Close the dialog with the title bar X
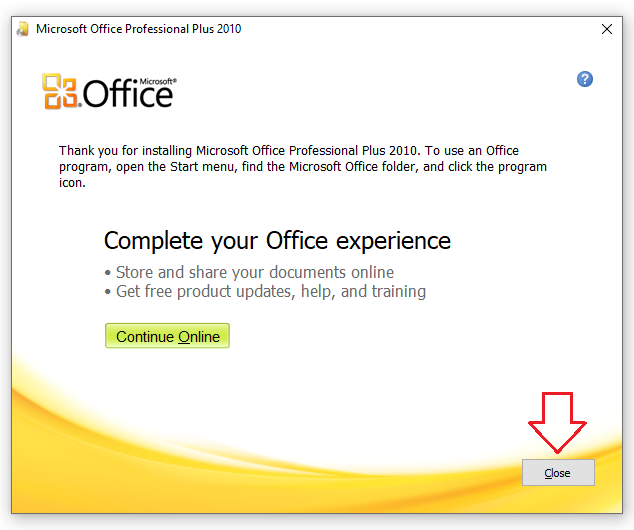 point(607,29)
